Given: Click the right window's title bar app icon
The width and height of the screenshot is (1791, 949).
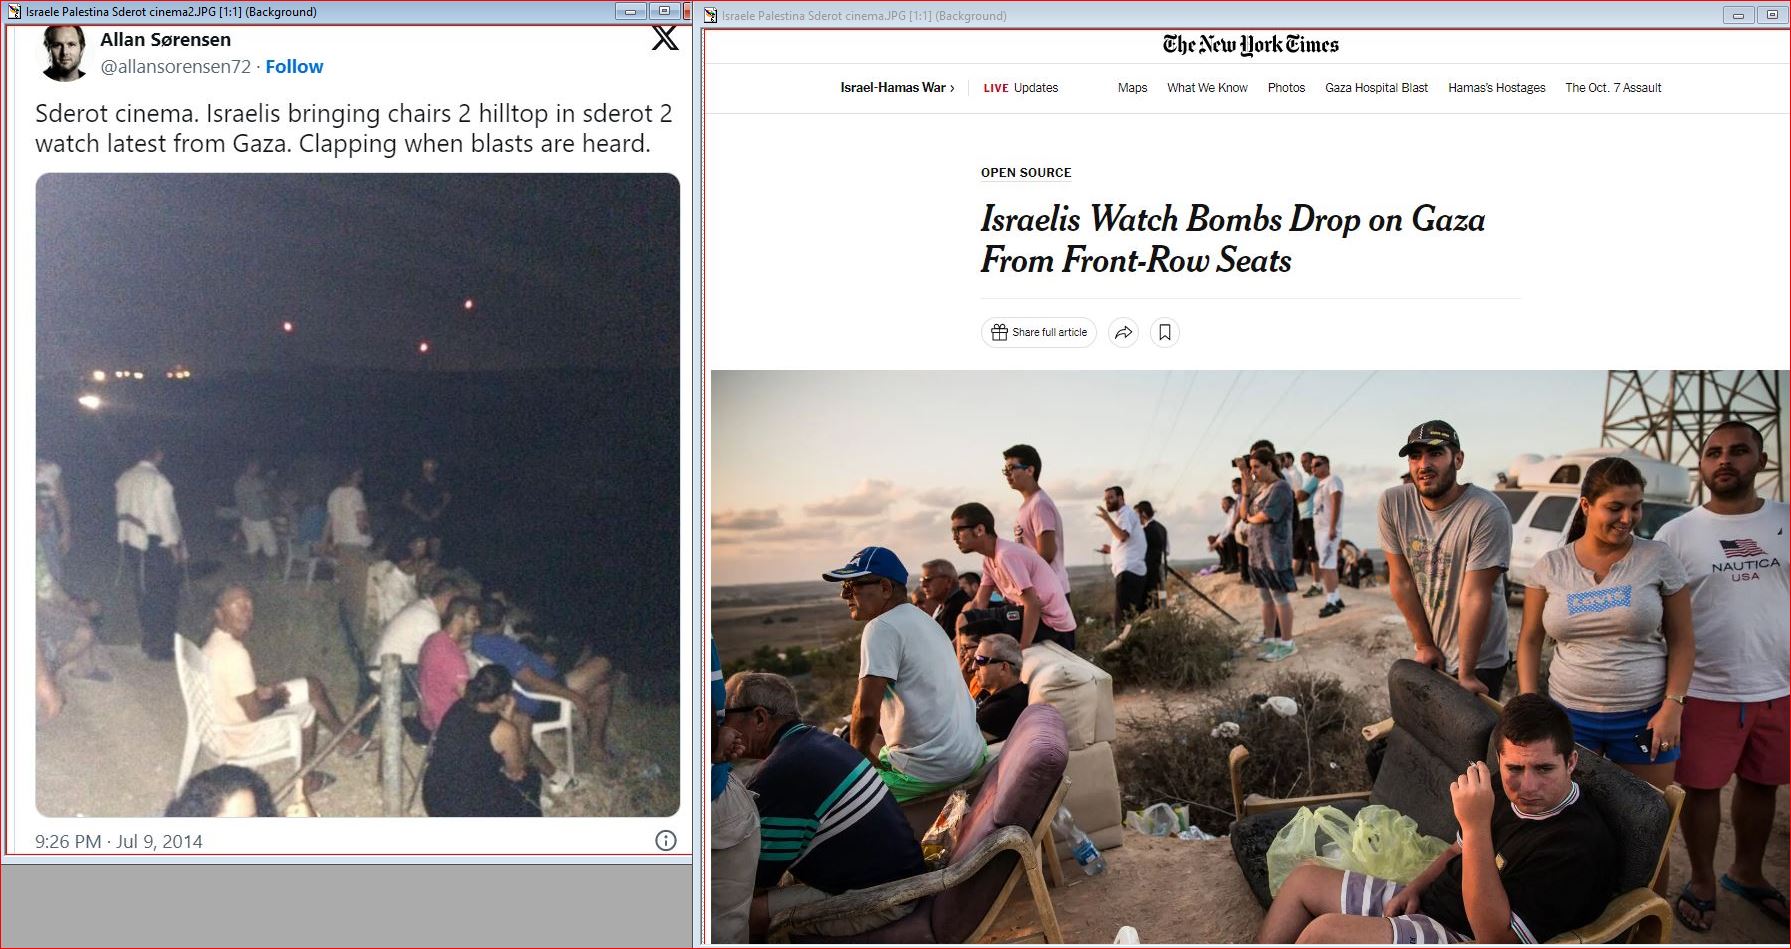Looking at the screenshot, I should point(711,16).
